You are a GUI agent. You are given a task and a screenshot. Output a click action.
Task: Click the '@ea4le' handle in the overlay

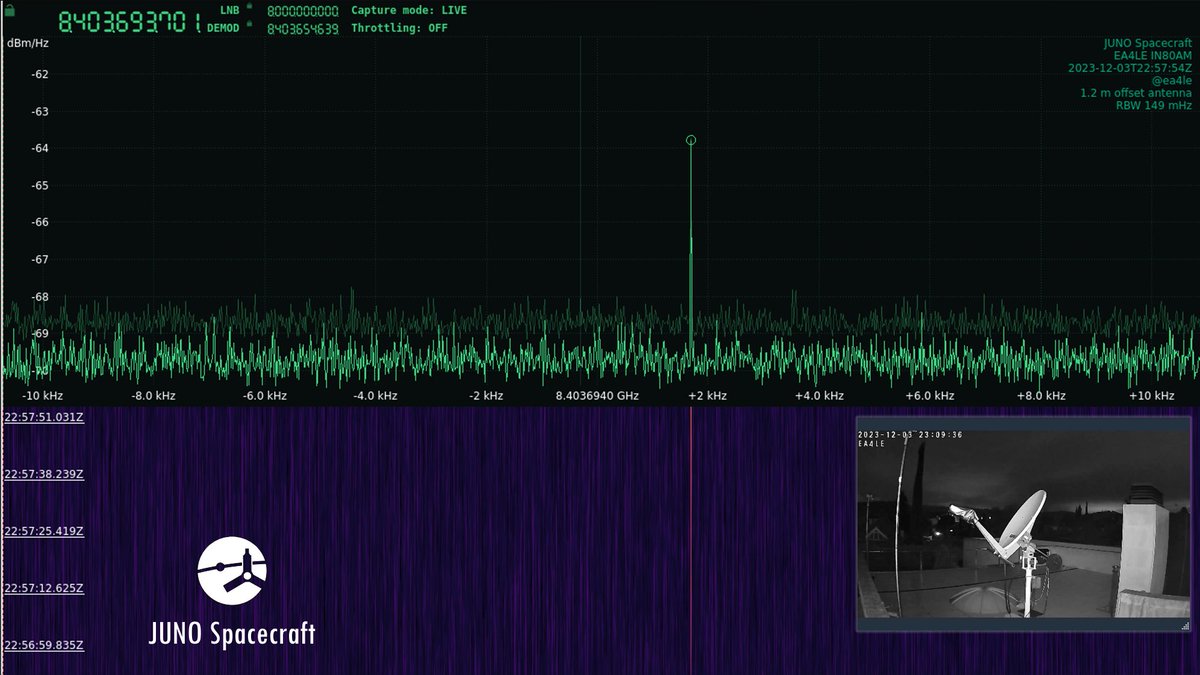click(1174, 80)
